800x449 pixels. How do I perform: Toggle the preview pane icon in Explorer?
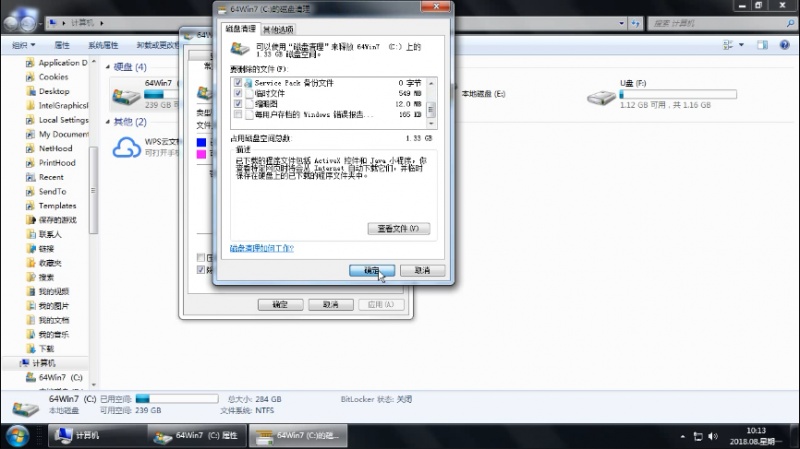(x=762, y=45)
